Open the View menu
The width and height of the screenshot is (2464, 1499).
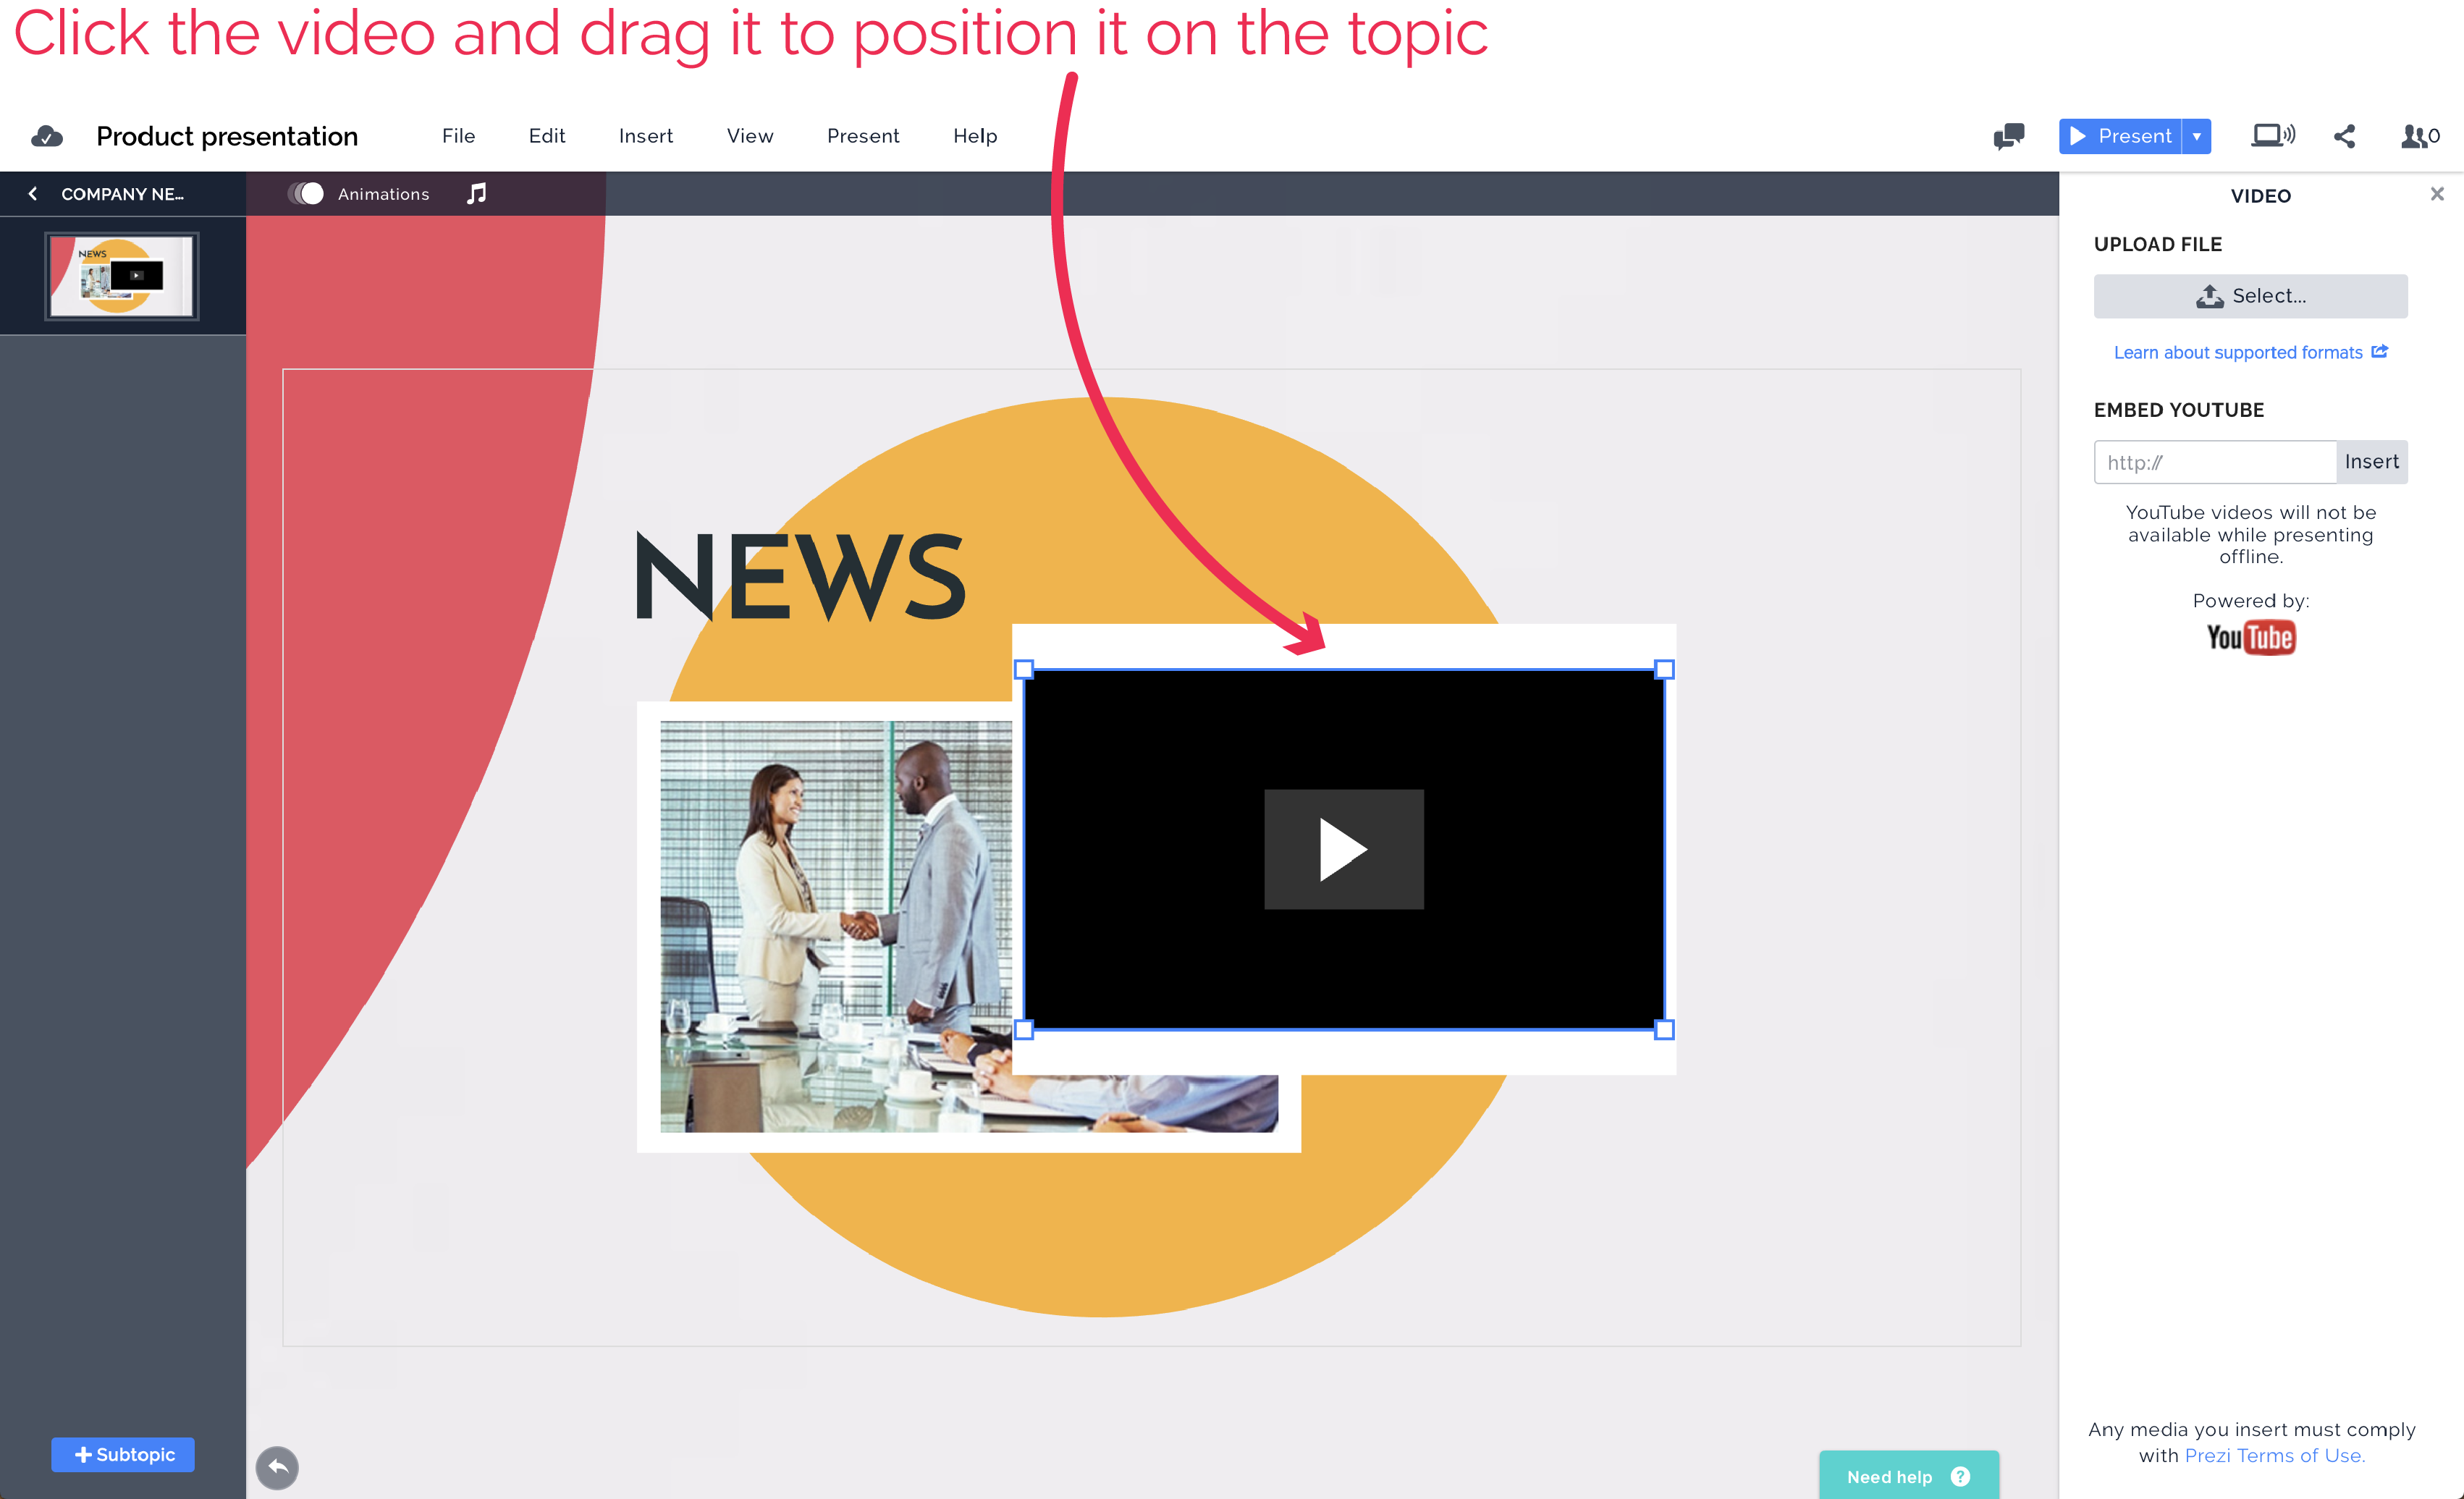coord(749,136)
